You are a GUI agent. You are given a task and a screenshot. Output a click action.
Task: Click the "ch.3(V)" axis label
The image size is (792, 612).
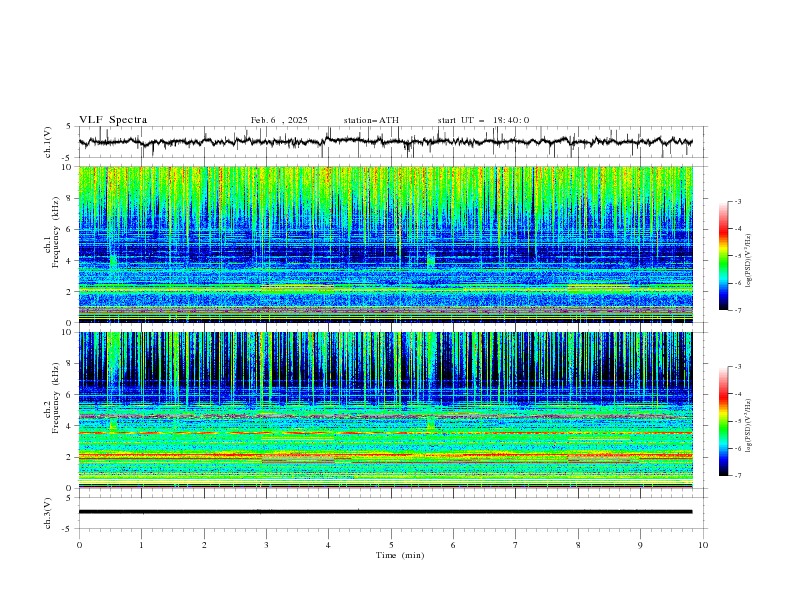click(x=48, y=513)
